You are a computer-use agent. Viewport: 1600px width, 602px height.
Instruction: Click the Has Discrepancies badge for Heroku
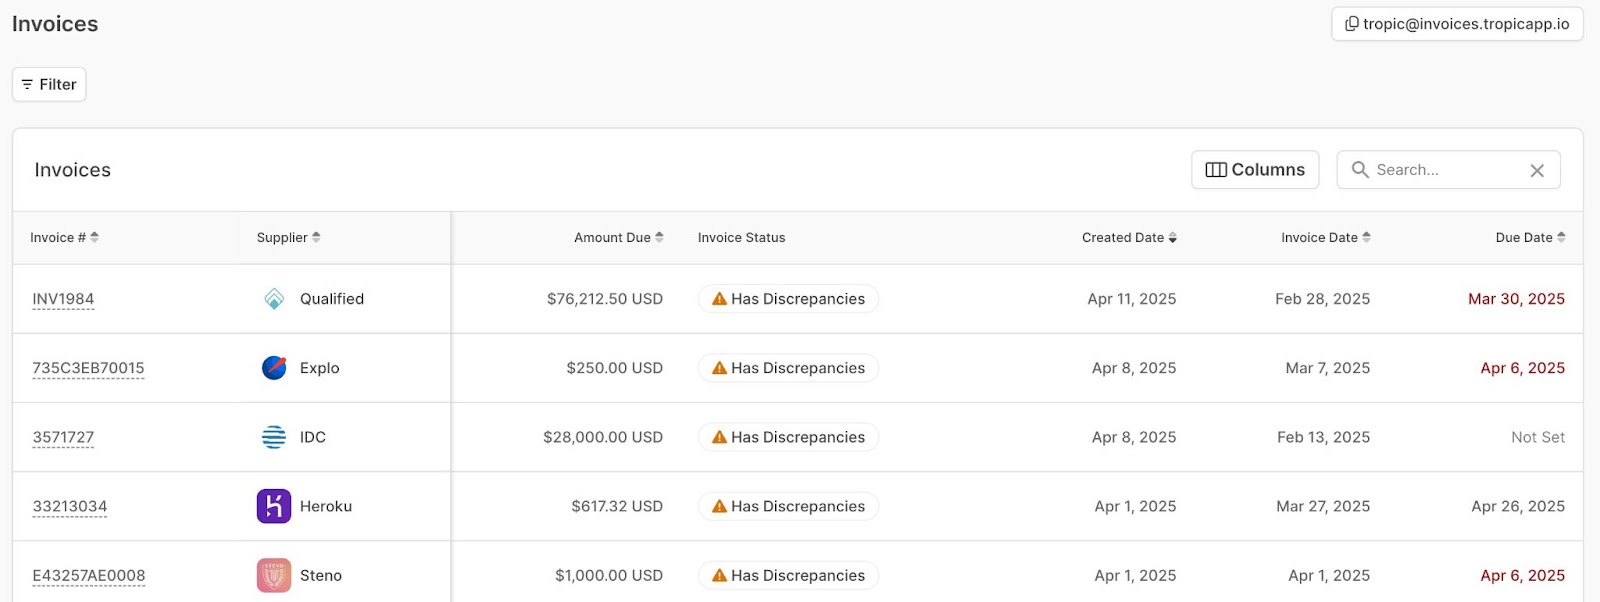pos(788,506)
